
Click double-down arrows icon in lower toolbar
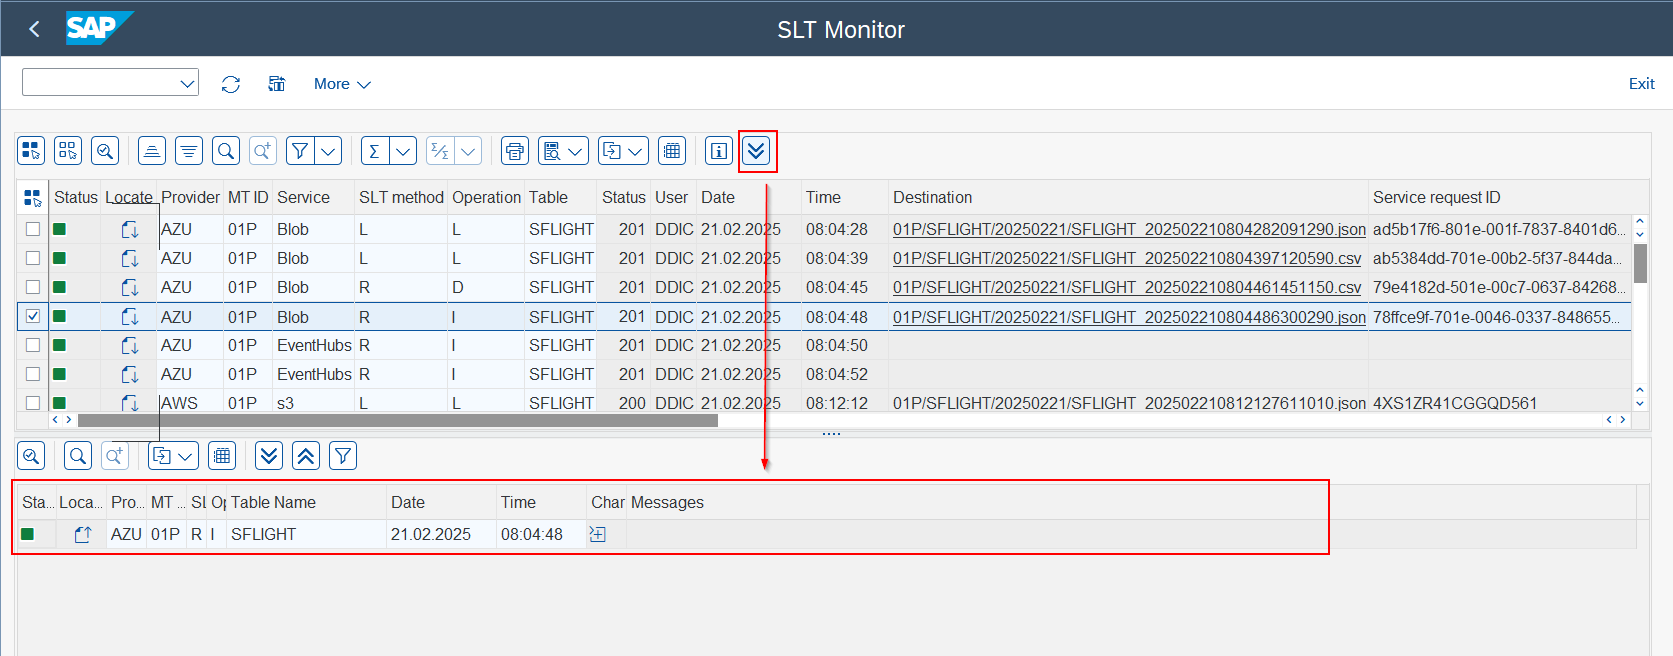coord(269,456)
